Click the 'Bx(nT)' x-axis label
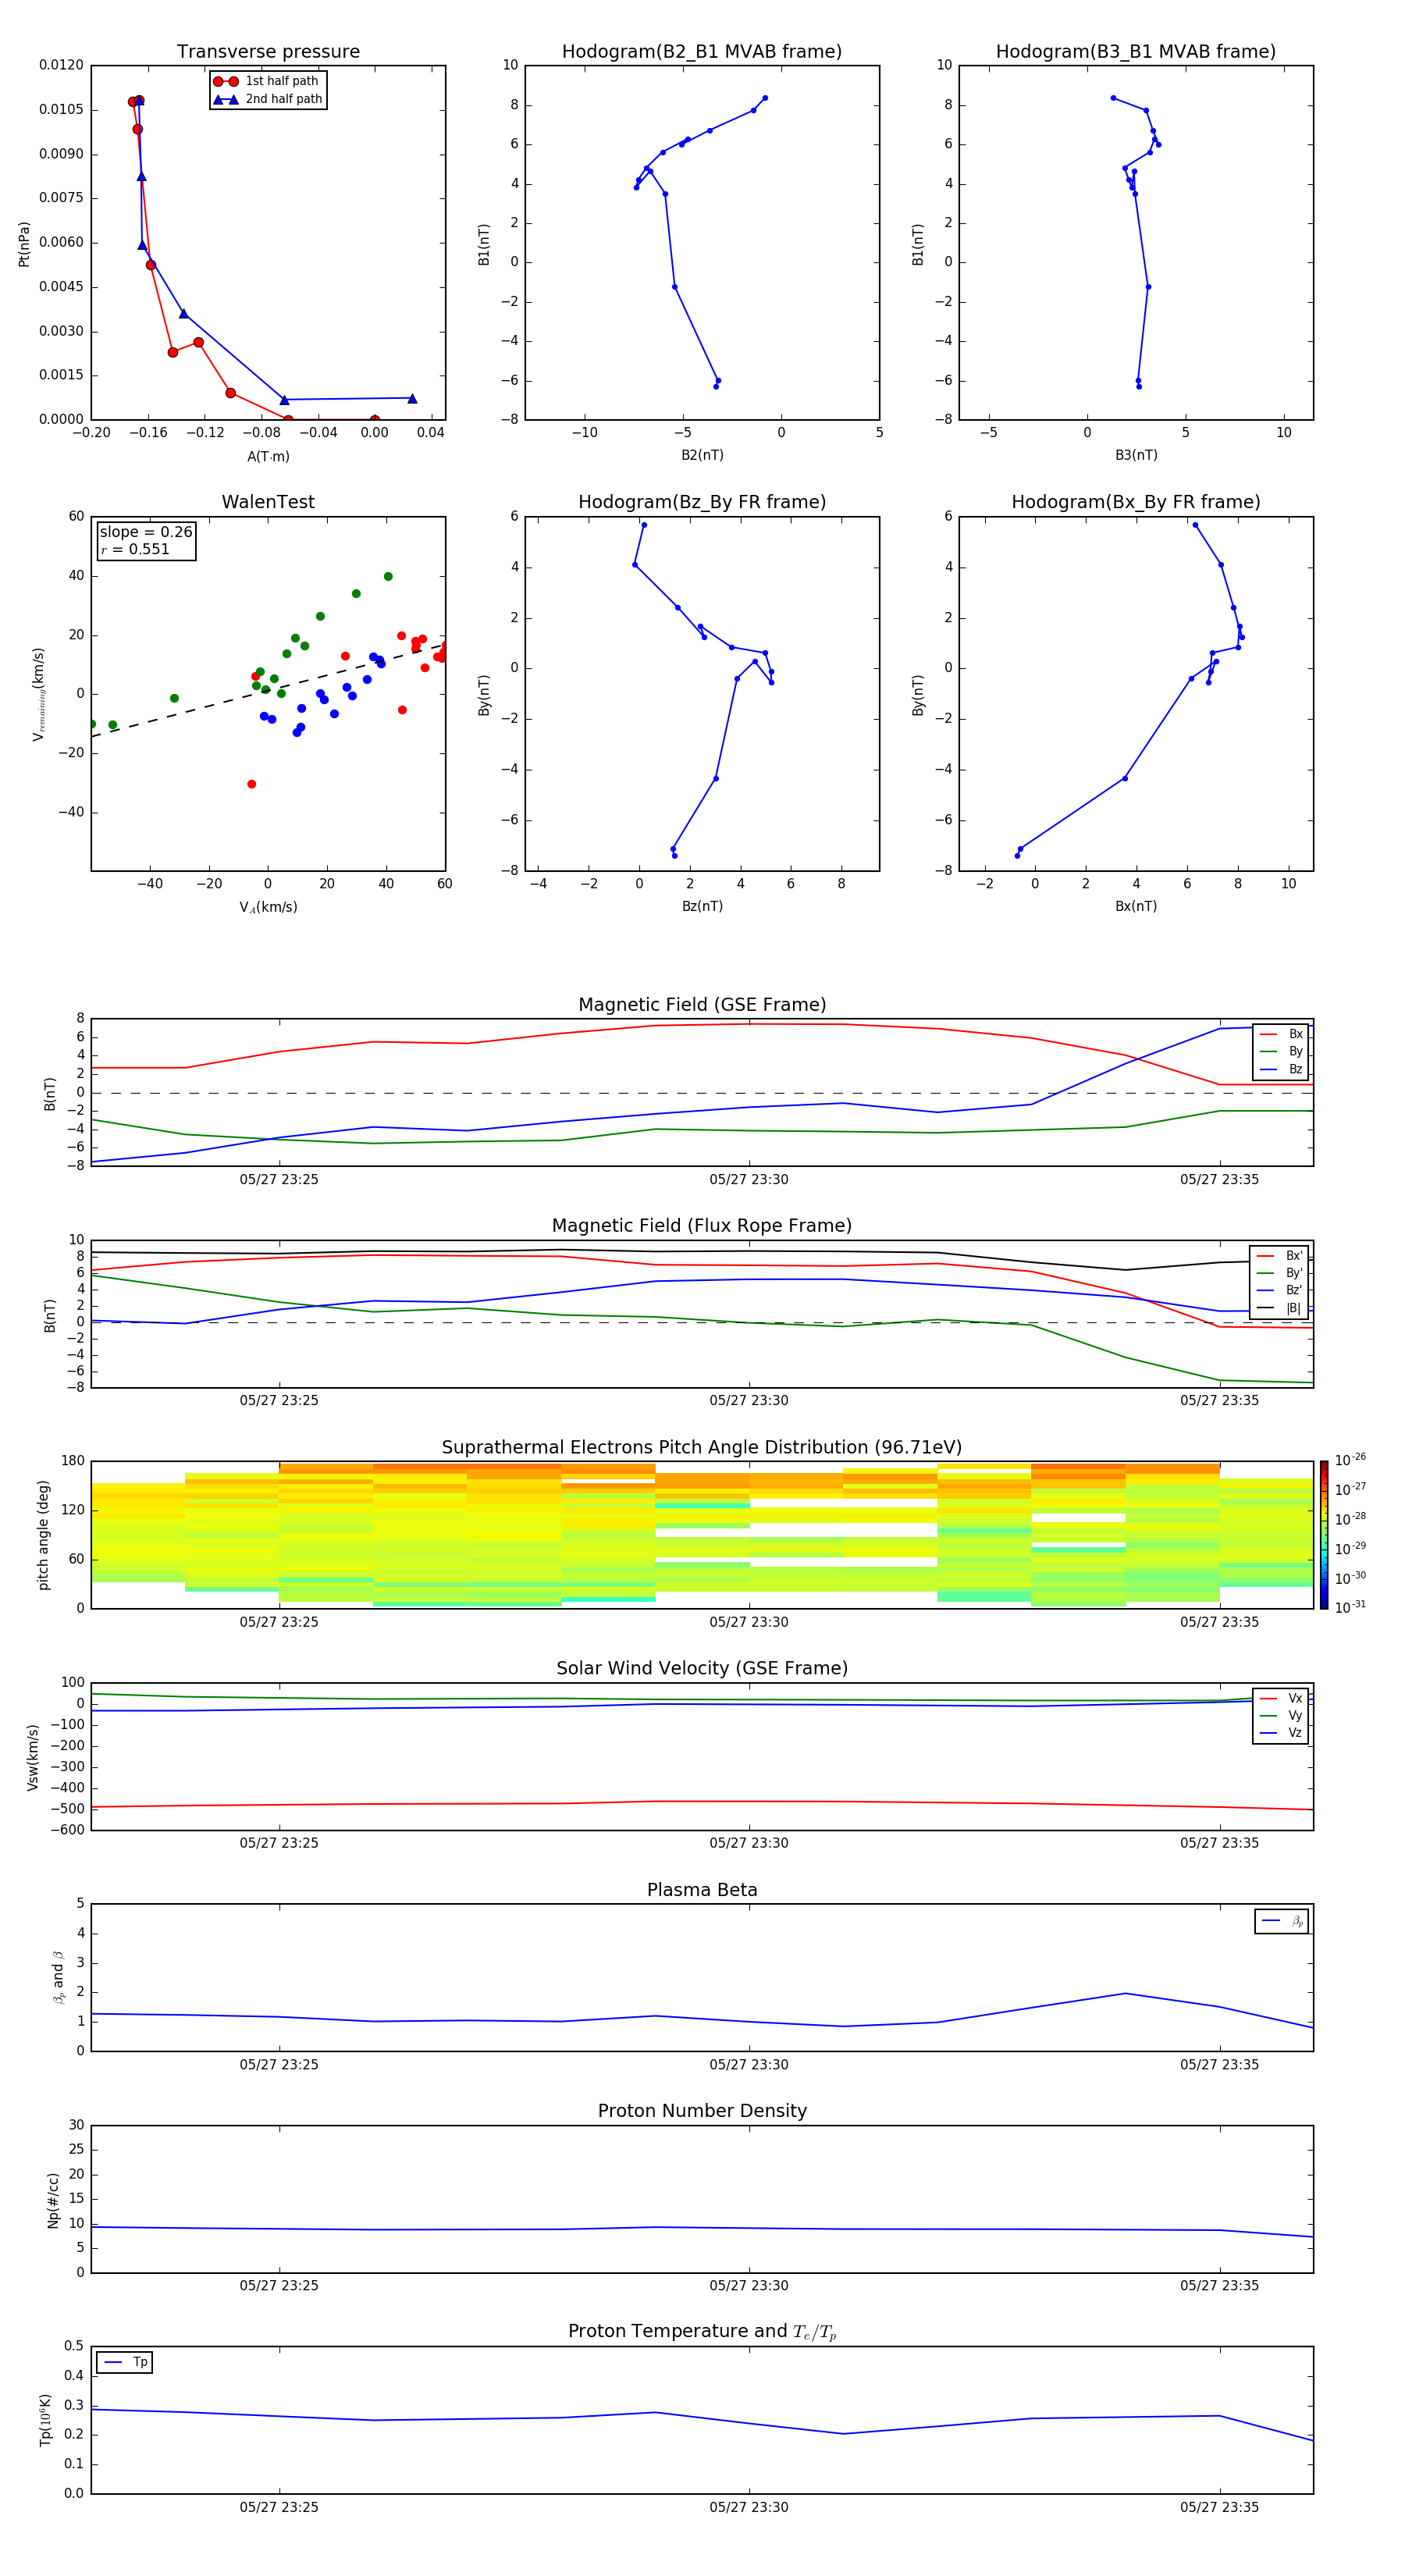The image size is (1405, 2576). (x=1136, y=906)
